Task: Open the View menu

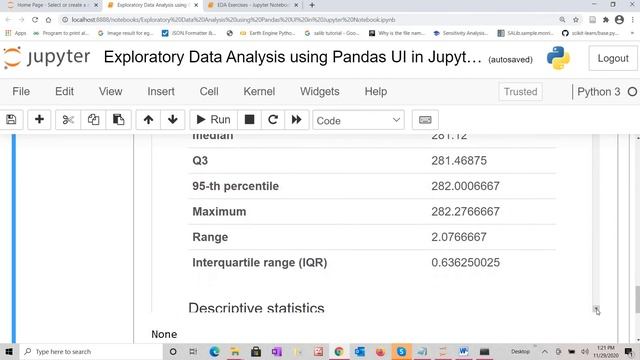Action: point(110,91)
